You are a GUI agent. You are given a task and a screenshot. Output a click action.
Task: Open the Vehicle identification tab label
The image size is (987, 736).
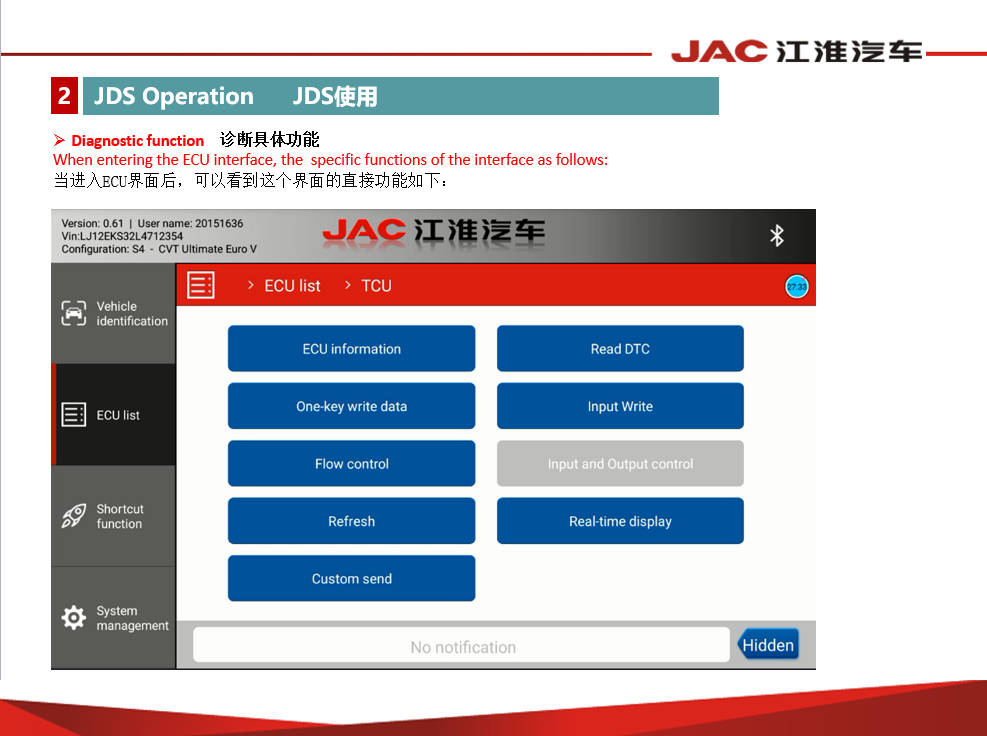(x=132, y=314)
